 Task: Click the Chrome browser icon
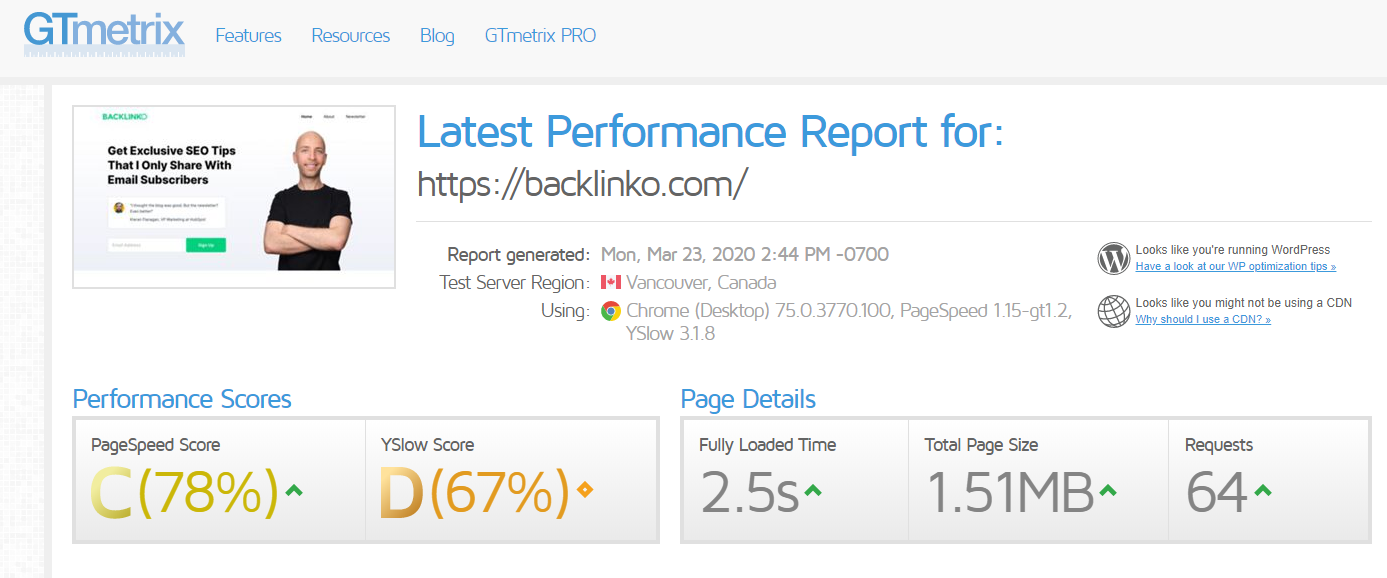click(x=611, y=311)
